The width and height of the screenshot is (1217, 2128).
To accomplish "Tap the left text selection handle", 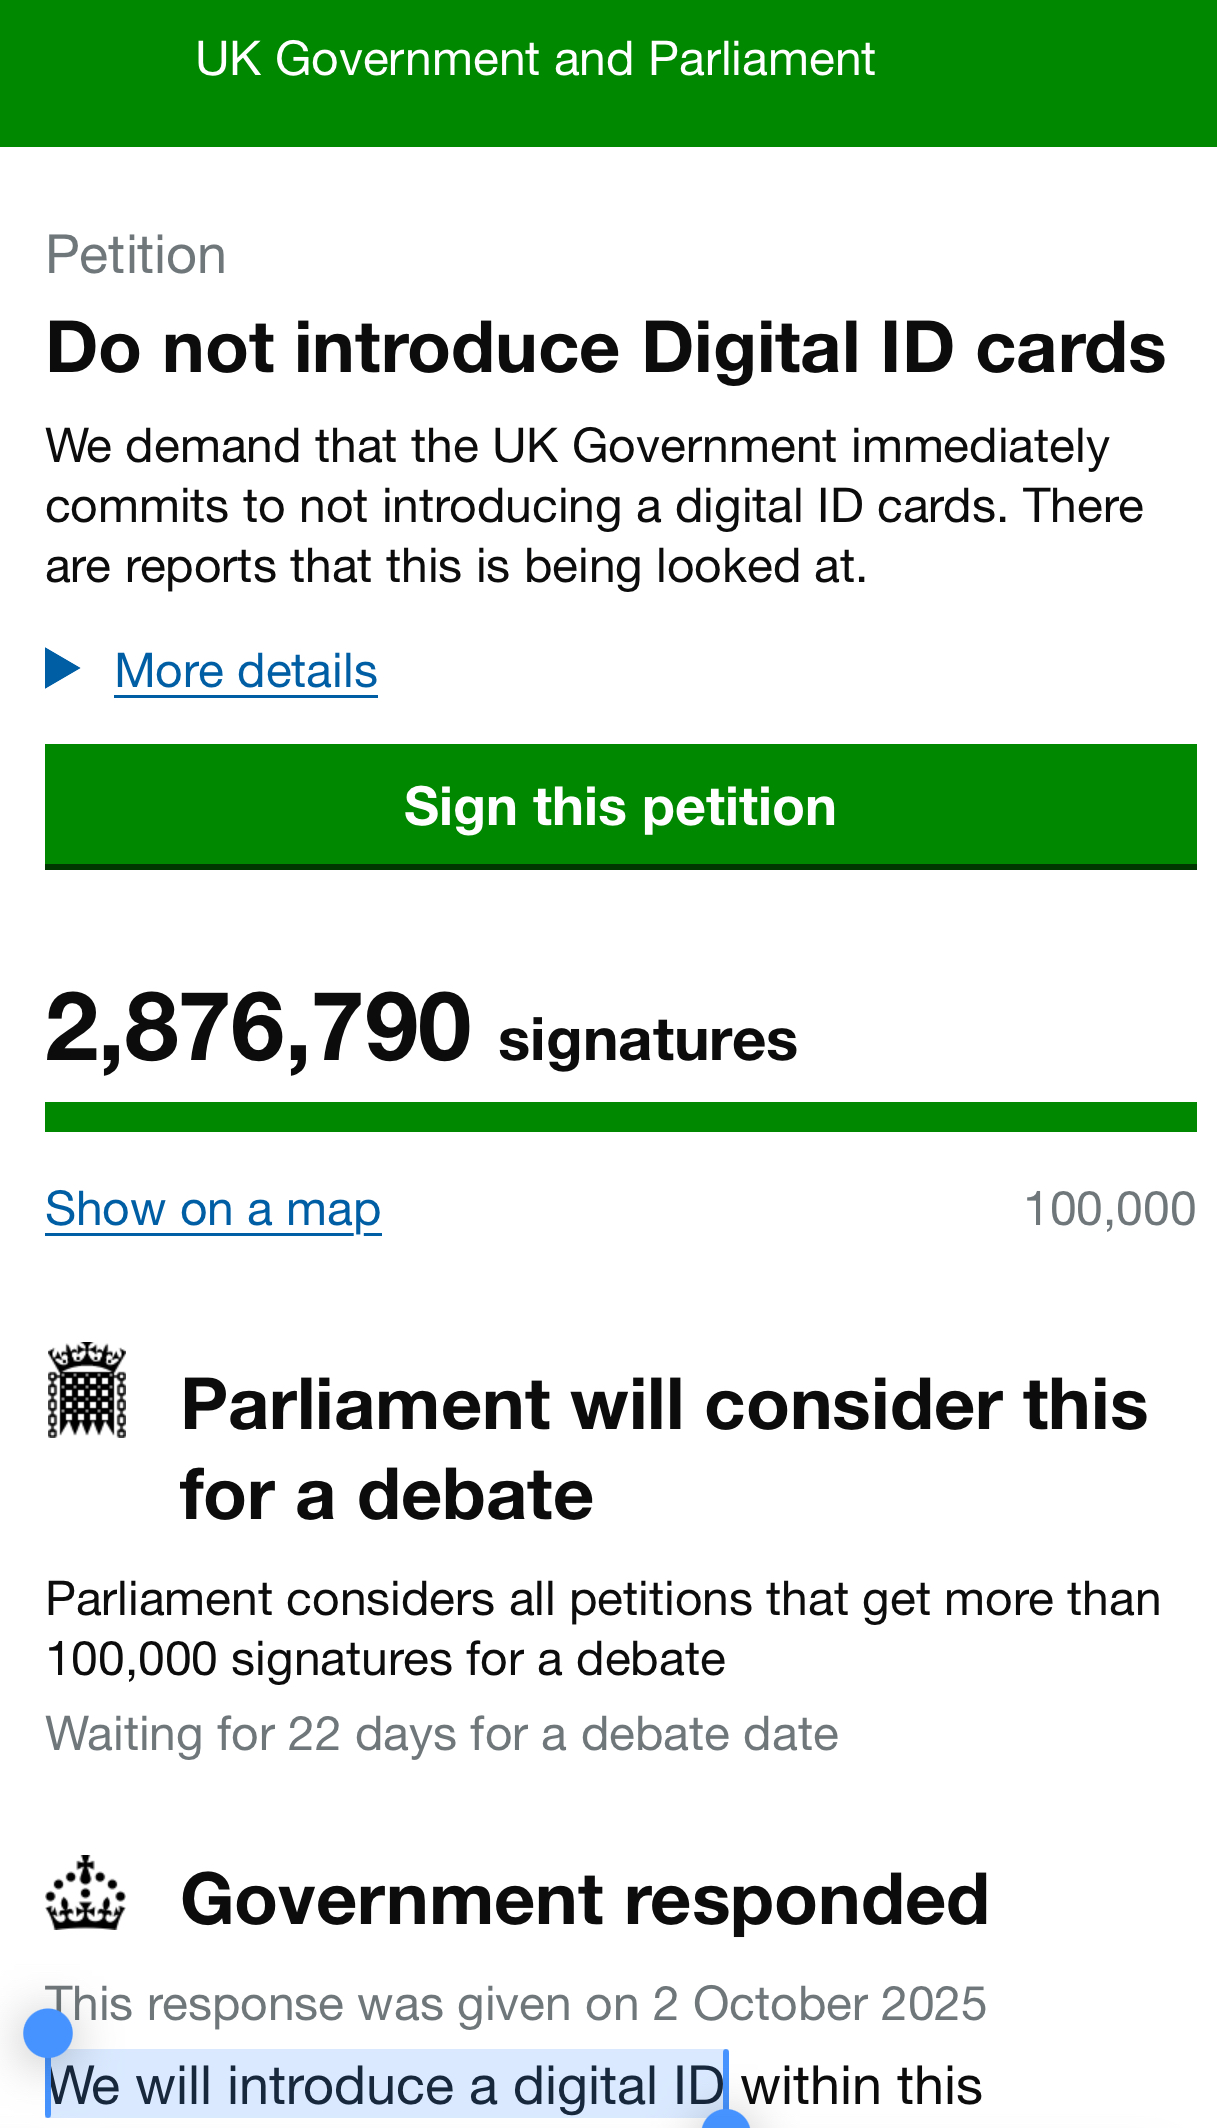I will [x=47, y=2034].
